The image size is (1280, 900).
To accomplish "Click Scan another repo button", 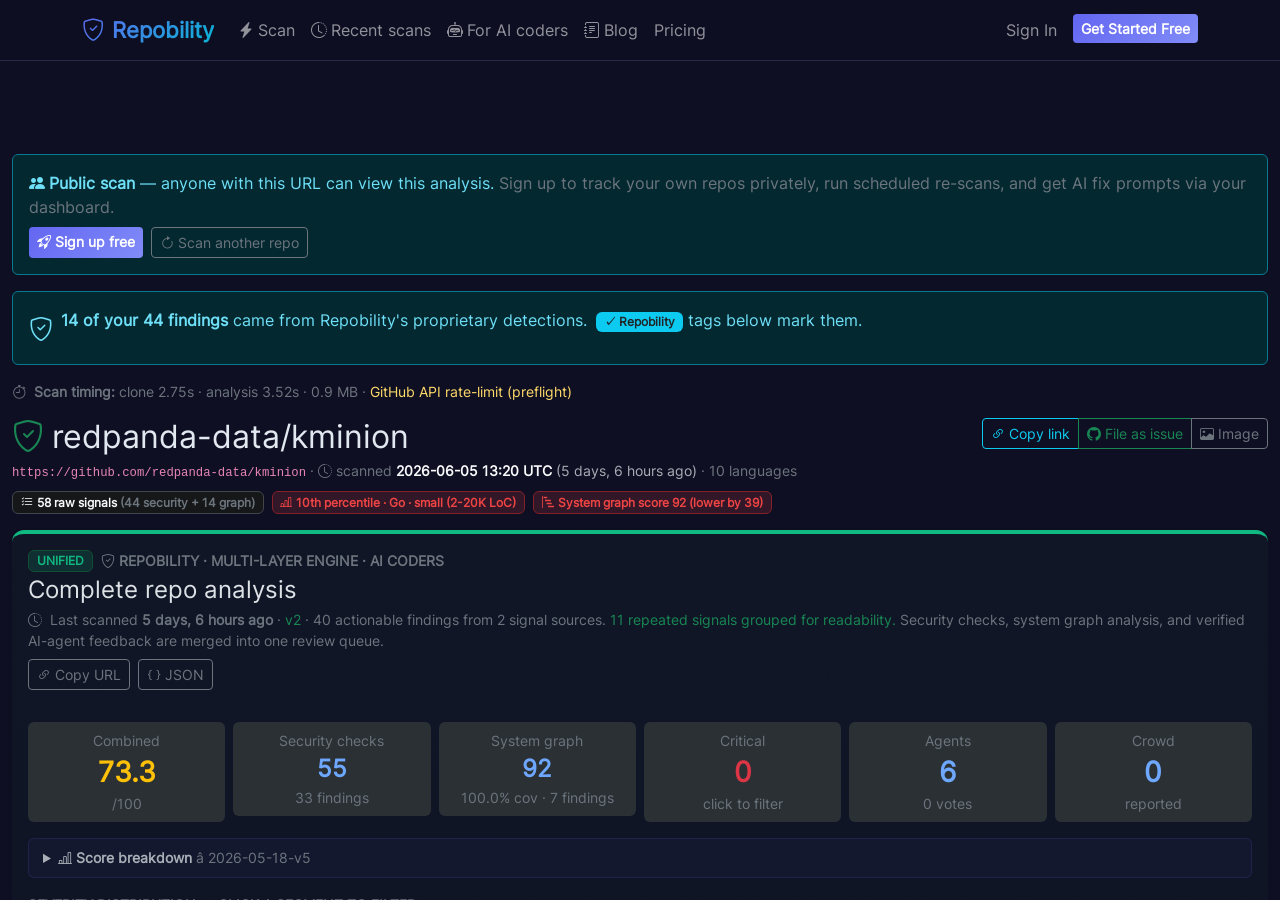I will 229,242.
